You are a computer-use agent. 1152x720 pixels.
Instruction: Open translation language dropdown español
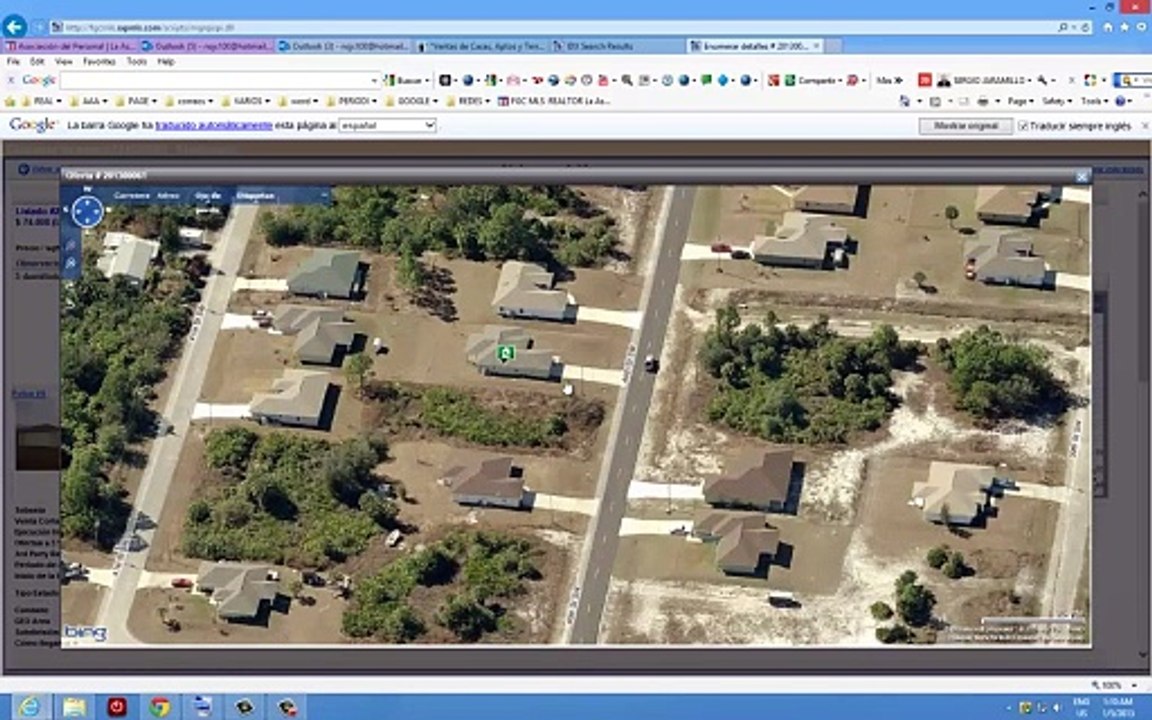387,126
